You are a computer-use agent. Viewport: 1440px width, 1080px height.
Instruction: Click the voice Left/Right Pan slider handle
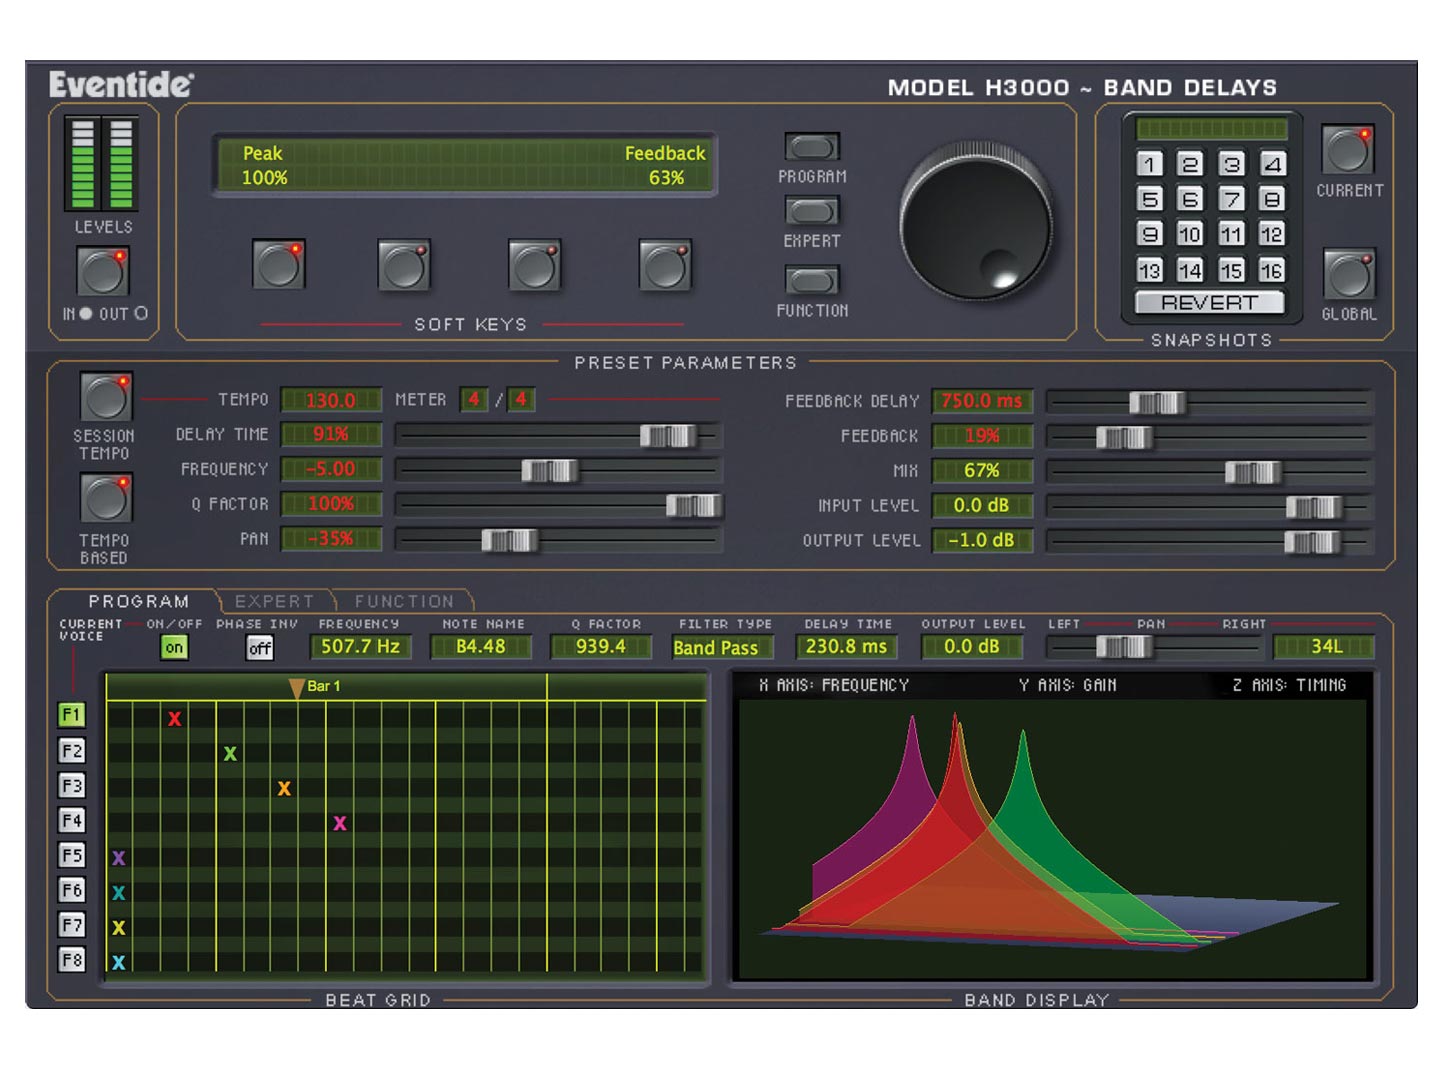tap(1124, 647)
